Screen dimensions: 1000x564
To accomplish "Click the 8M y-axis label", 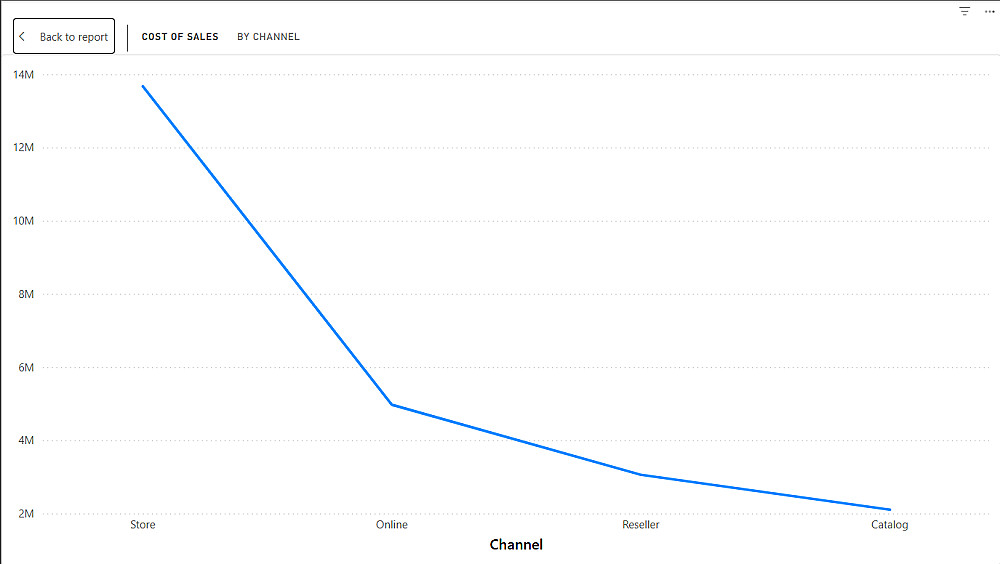I will tap(26, 294).
